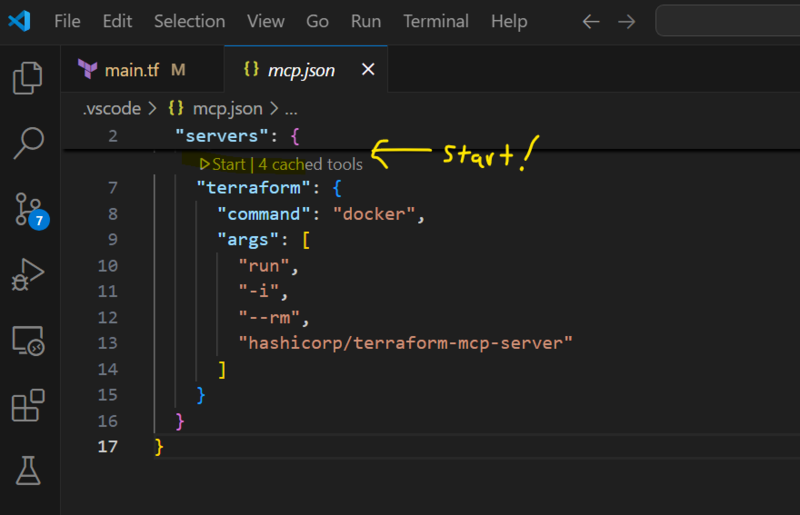Open the Help menu
Viewport: 800px width, 515px height.
pos(509,21)
